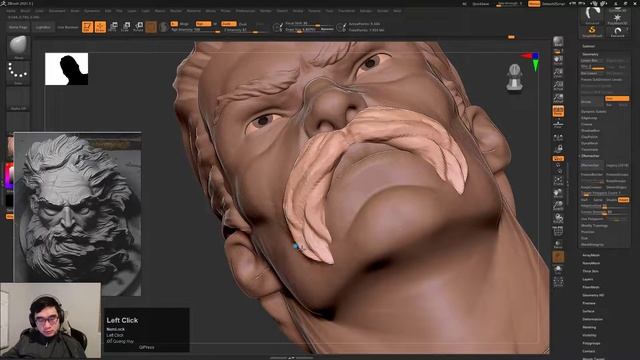The width and height of the screenshot is (640, 360).
Task: Click the AAHalf icon
Action: click(558, 98)
